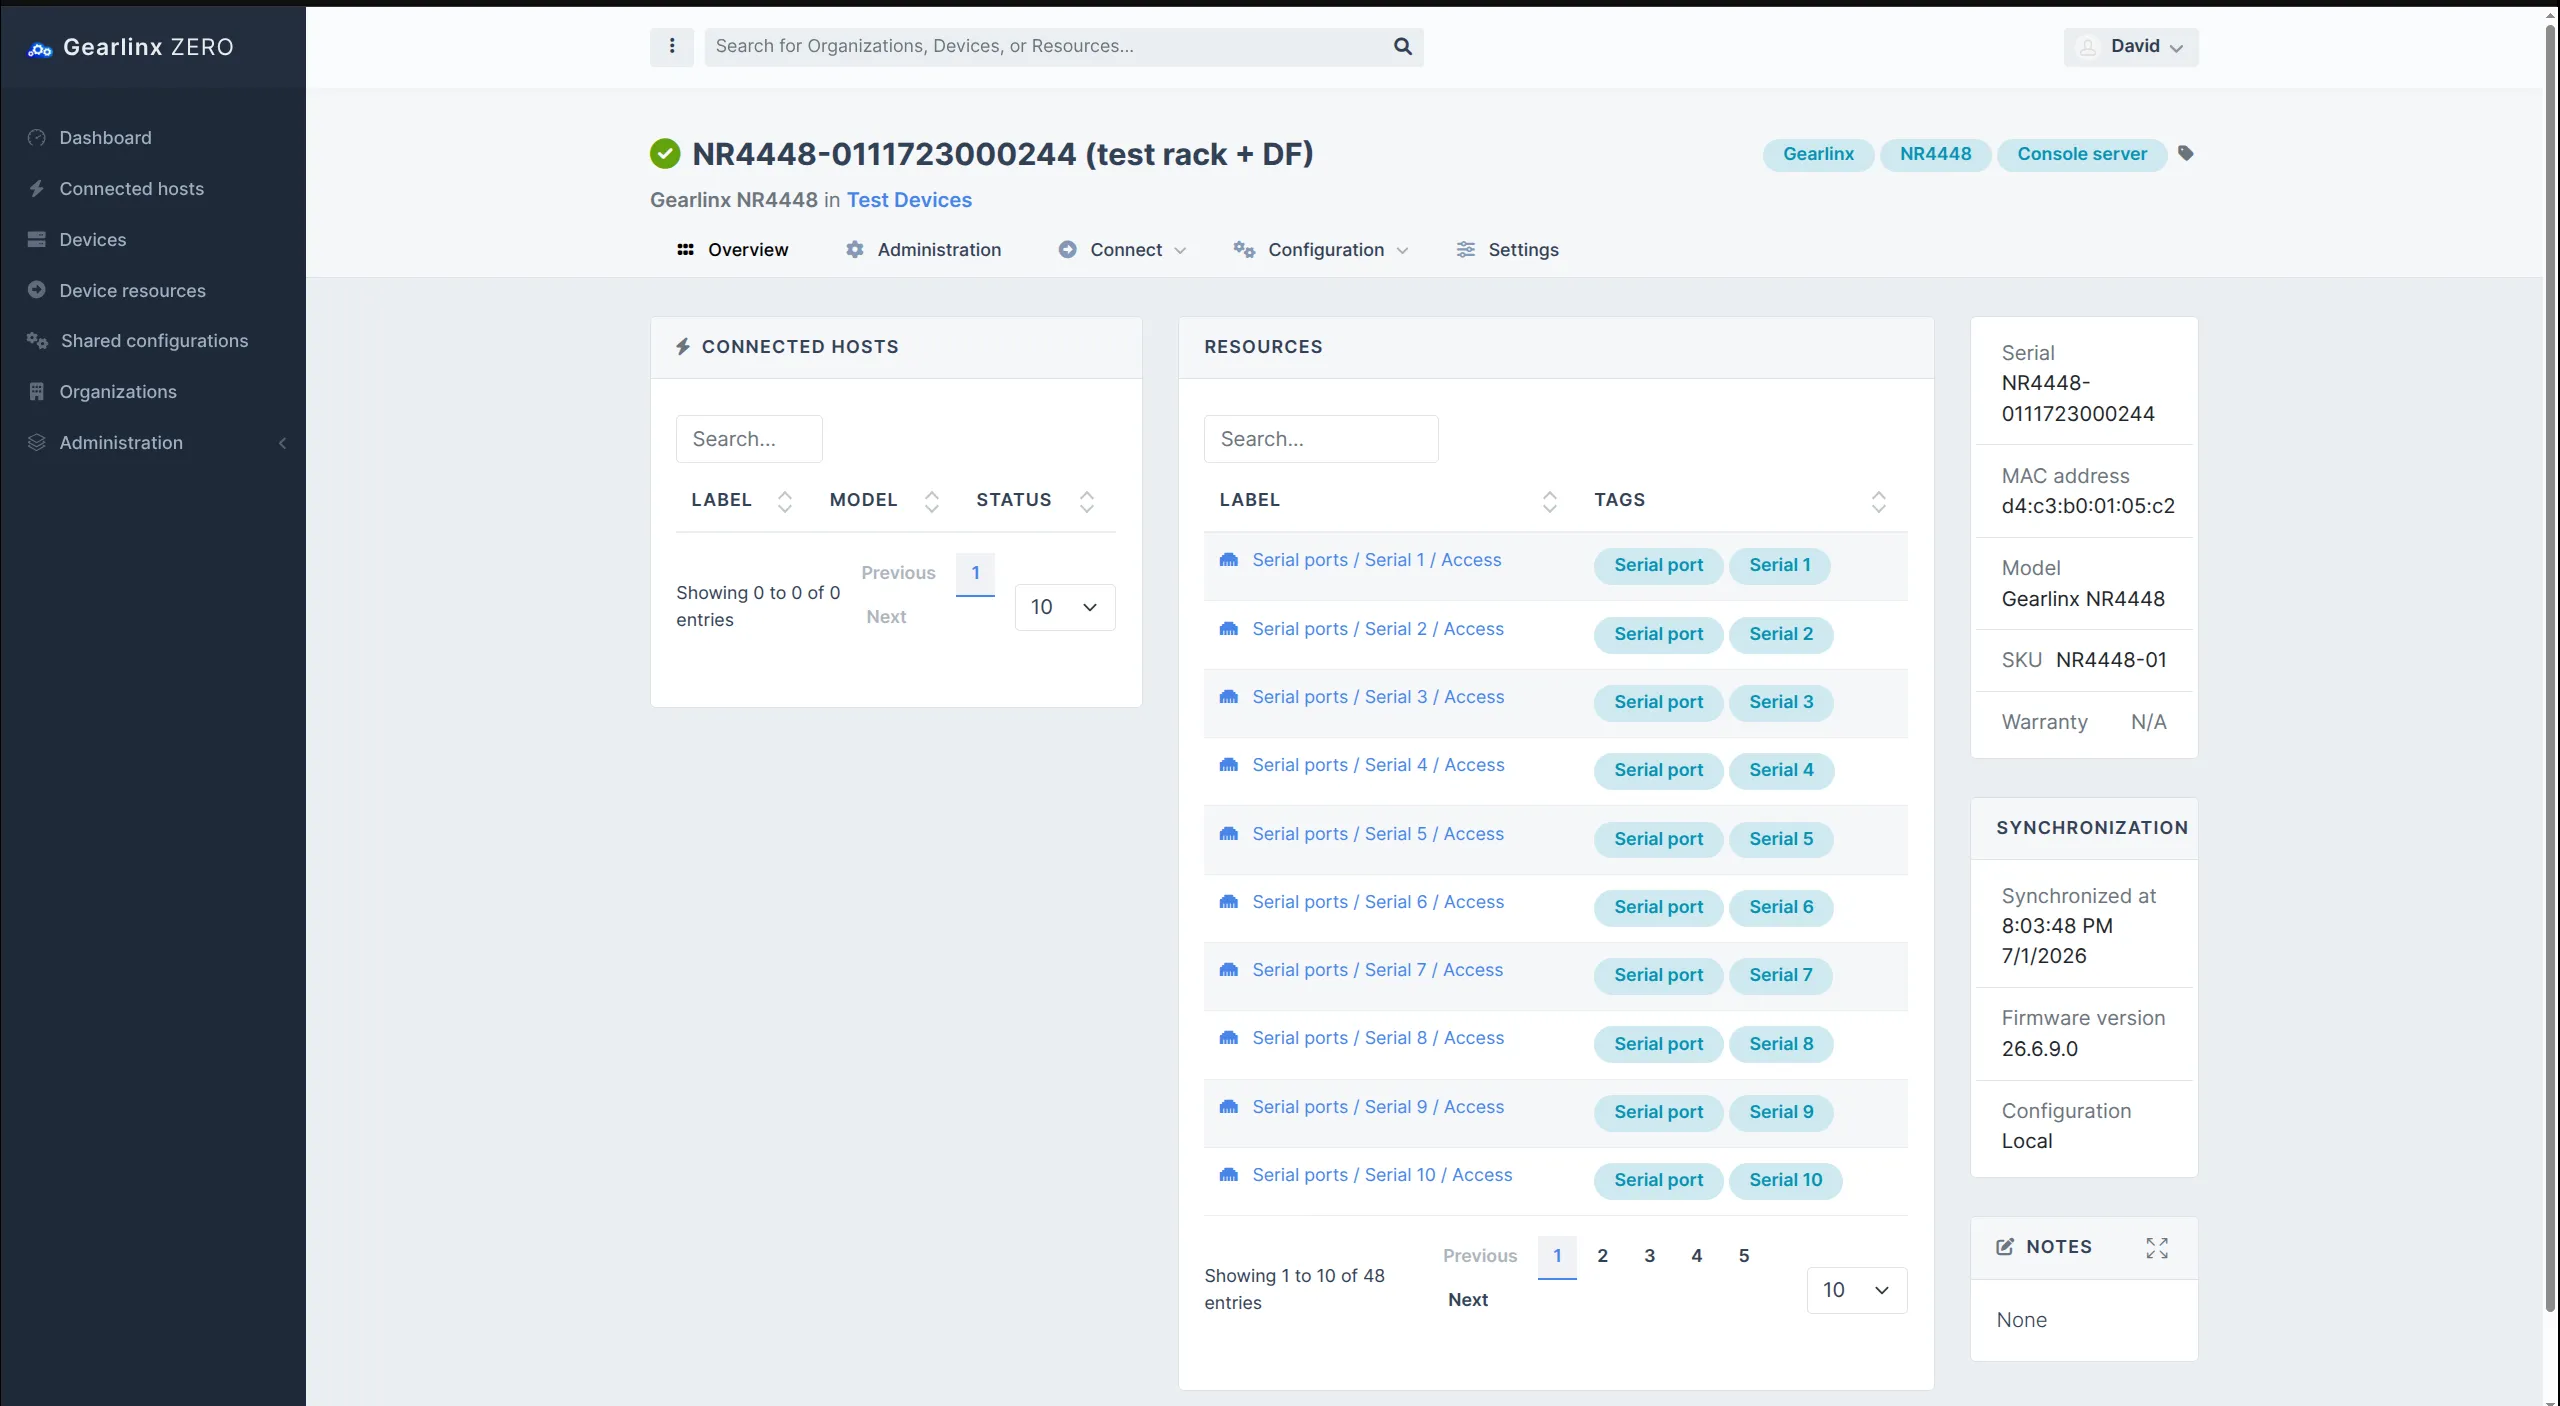Open the three-dot options menu beside search

[x=672, y=46]
